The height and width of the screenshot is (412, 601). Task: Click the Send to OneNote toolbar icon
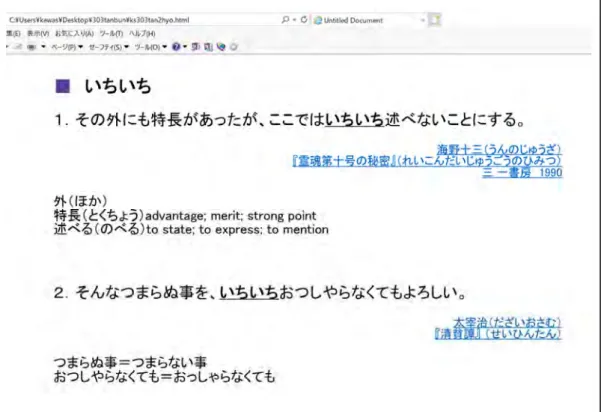(195, 47)
